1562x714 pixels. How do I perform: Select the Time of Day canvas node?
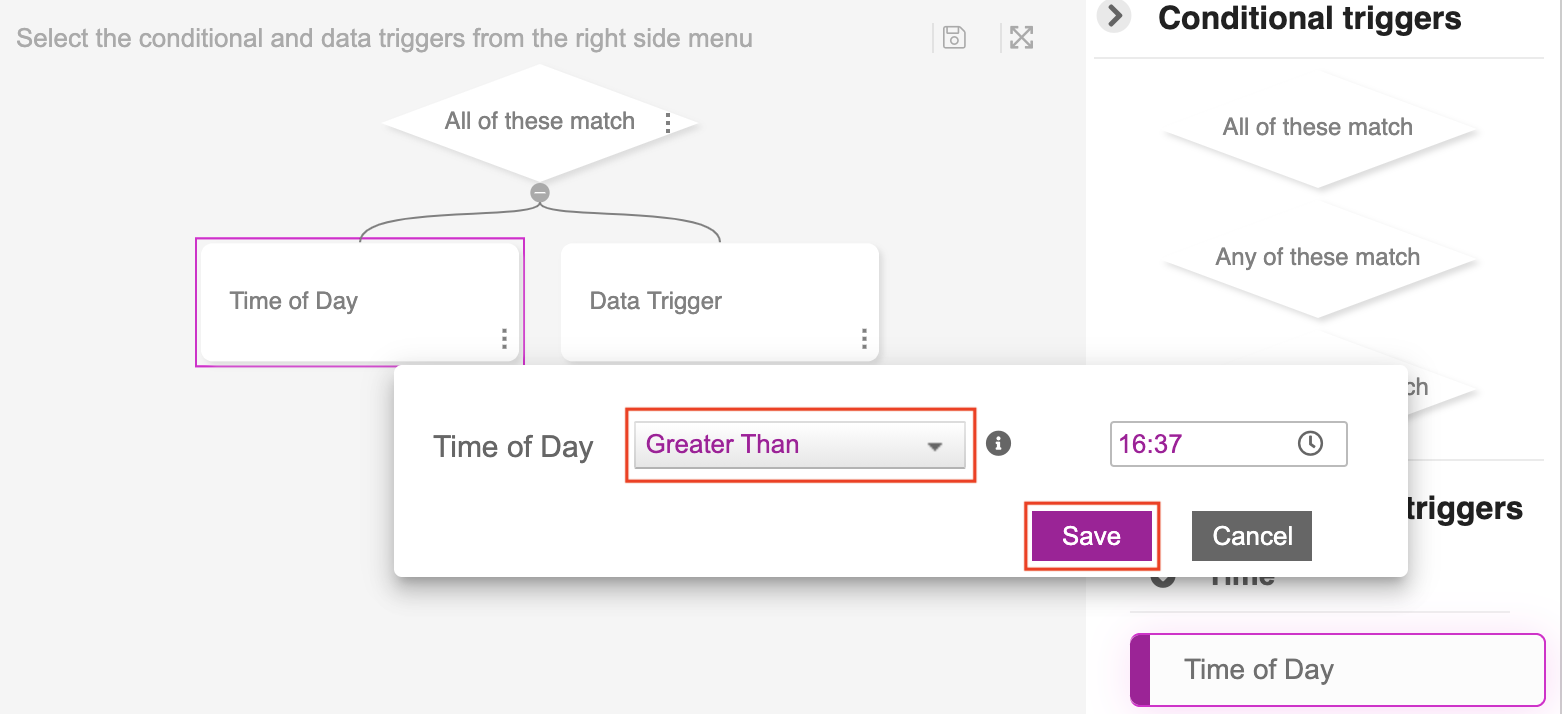[x=340, y=301]
